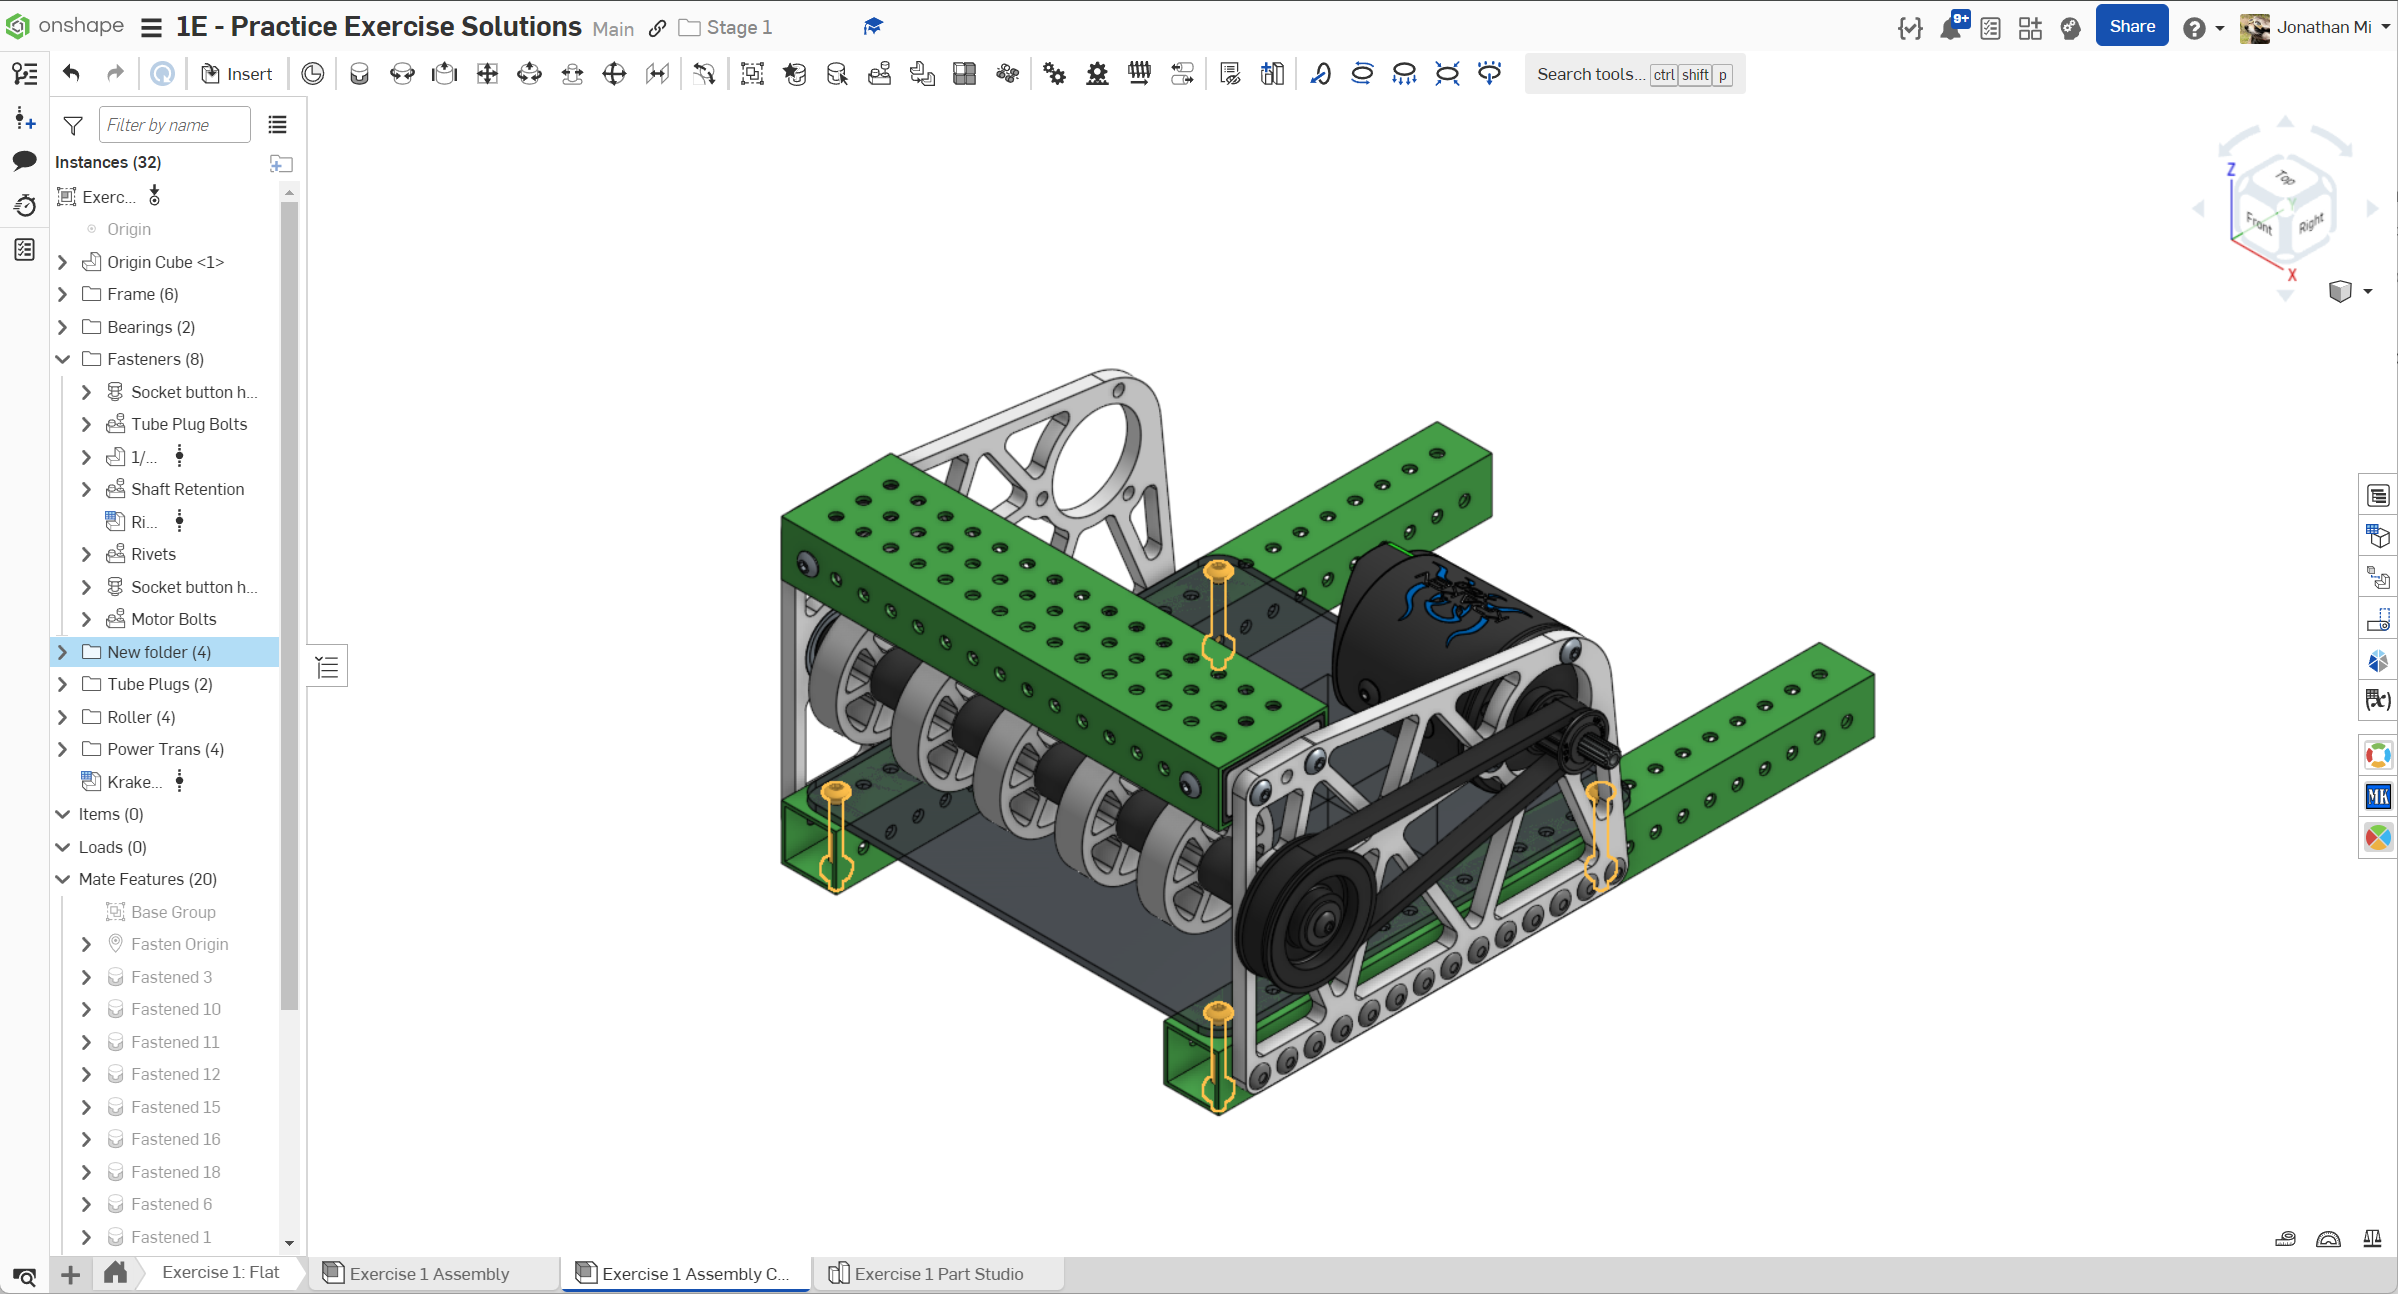Viewport: 2398px width, 1294px height.
Task: Open the notifications bell
Action: [x=1950, y=28]
